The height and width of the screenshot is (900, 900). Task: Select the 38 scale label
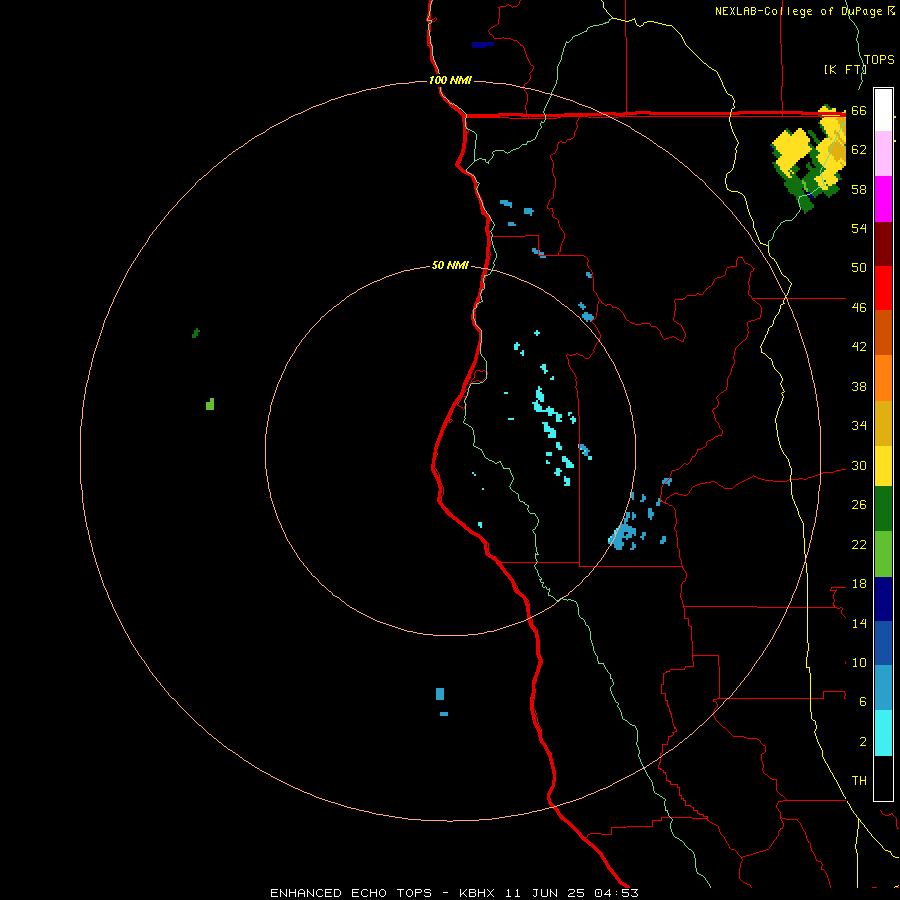[x=859, y=386]
